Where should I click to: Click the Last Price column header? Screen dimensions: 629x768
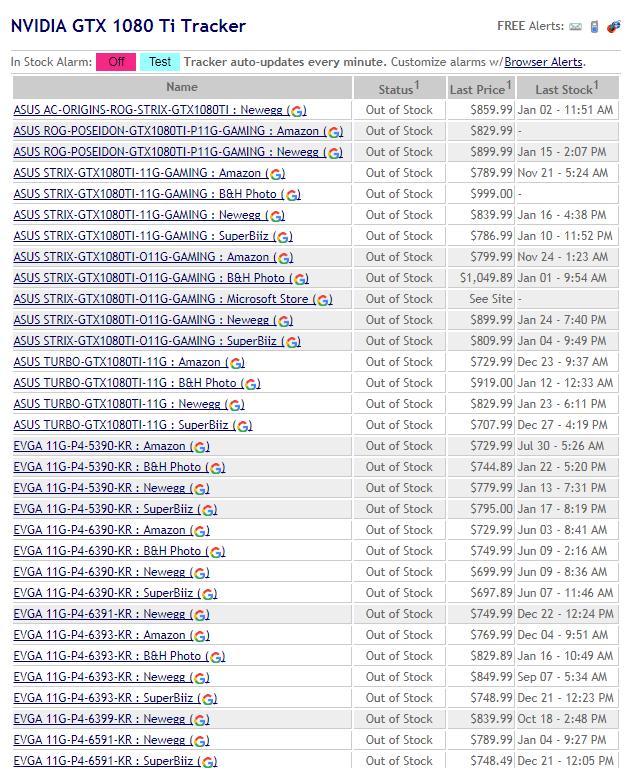481,87
